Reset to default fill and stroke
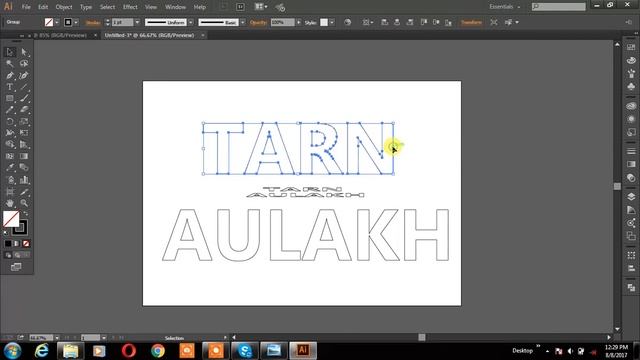 (6, 233)
